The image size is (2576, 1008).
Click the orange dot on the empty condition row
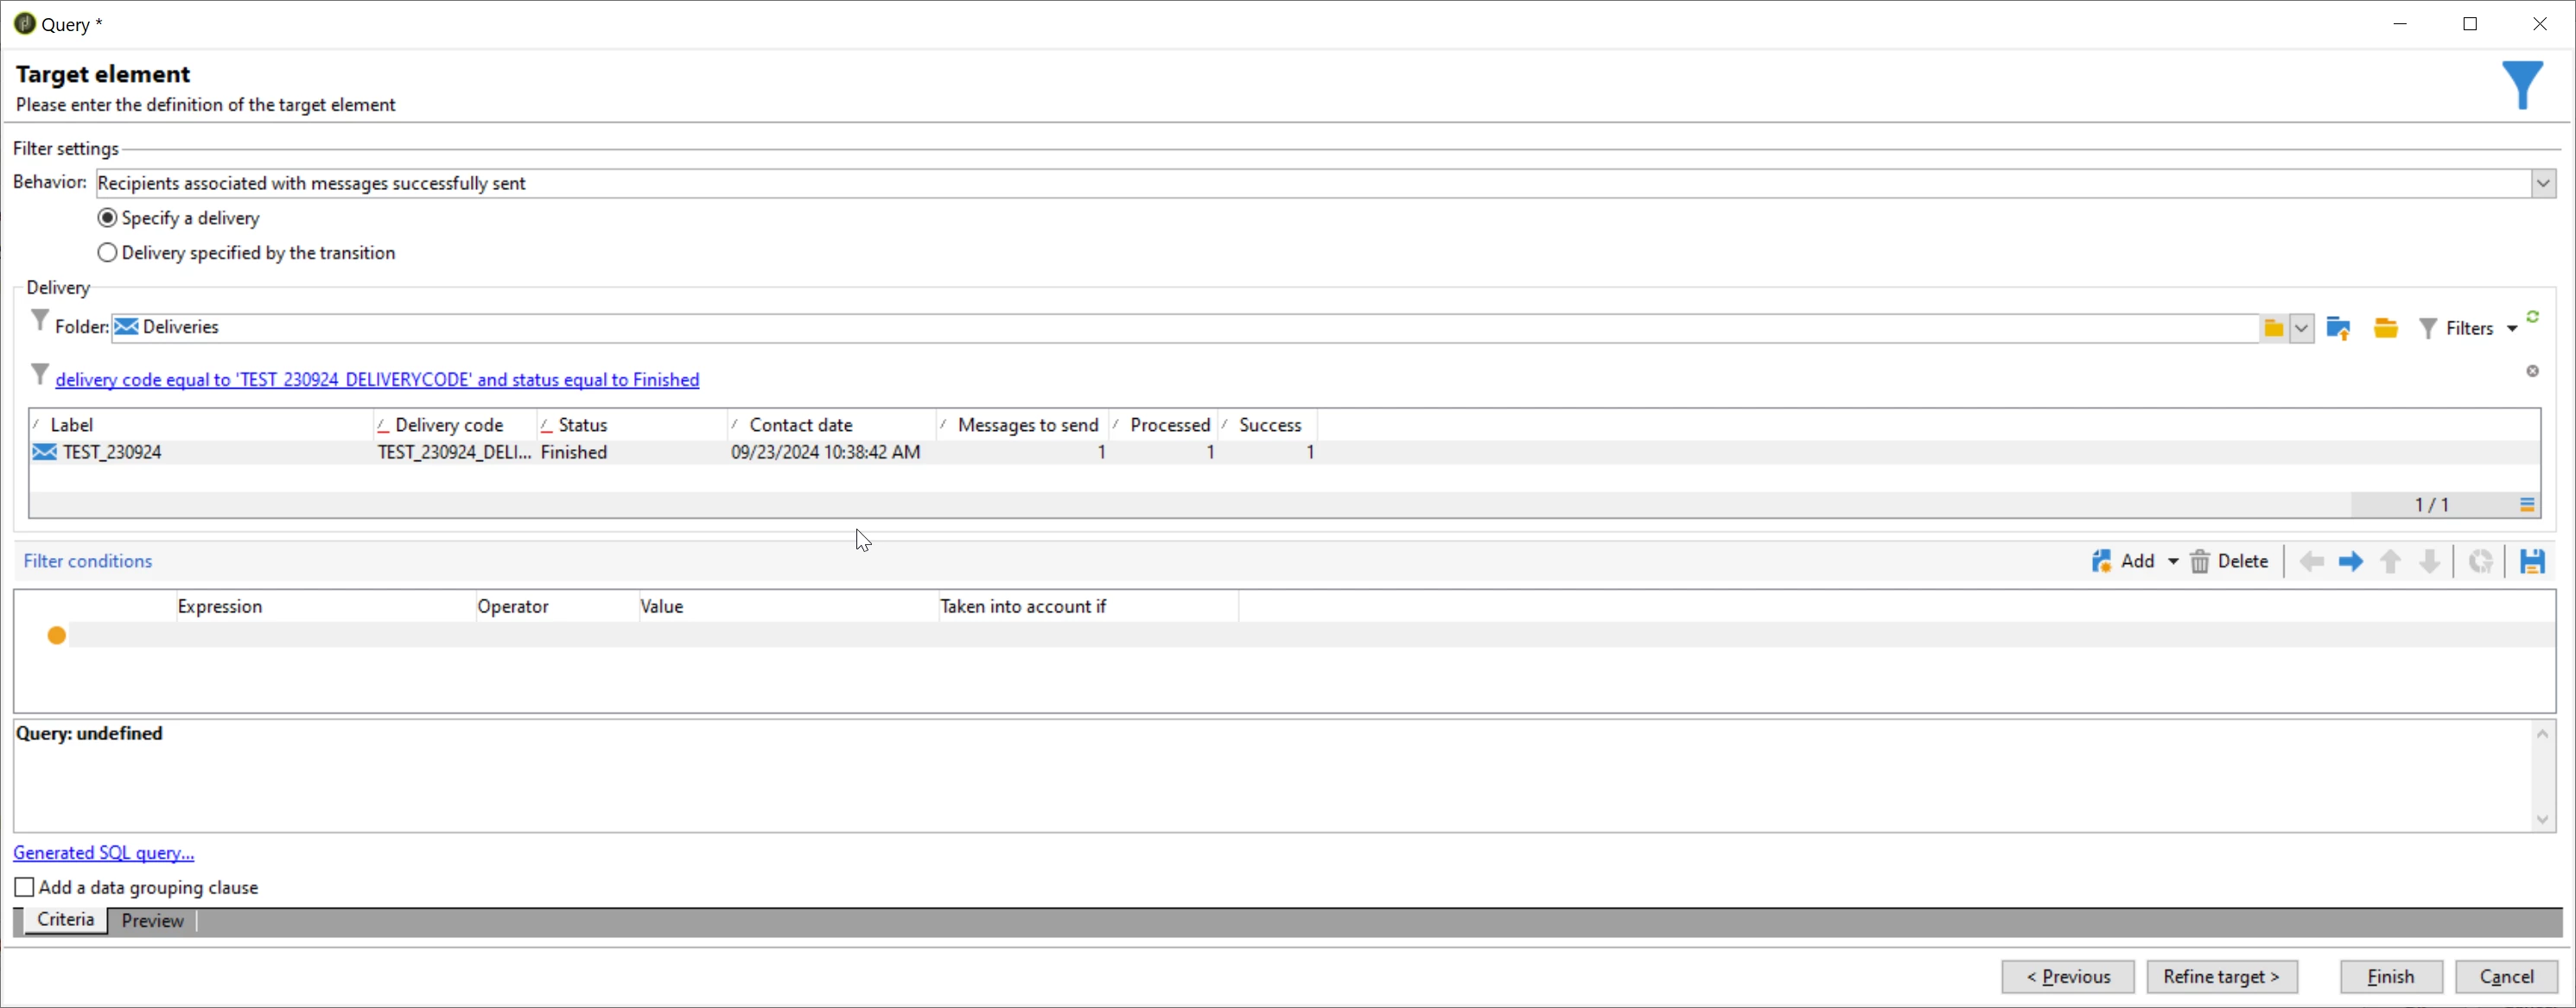click(57, 636)
